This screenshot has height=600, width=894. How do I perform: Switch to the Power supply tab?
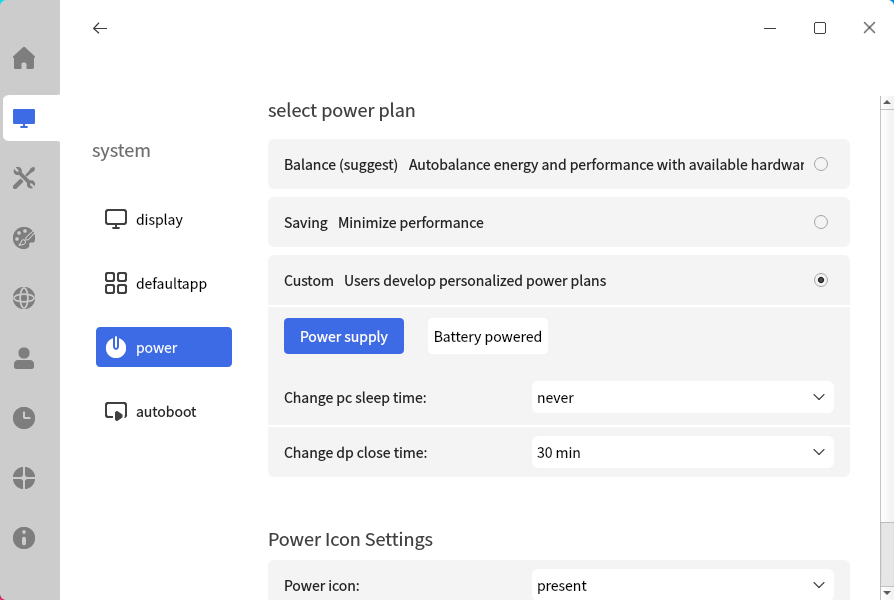pos(344,336)
